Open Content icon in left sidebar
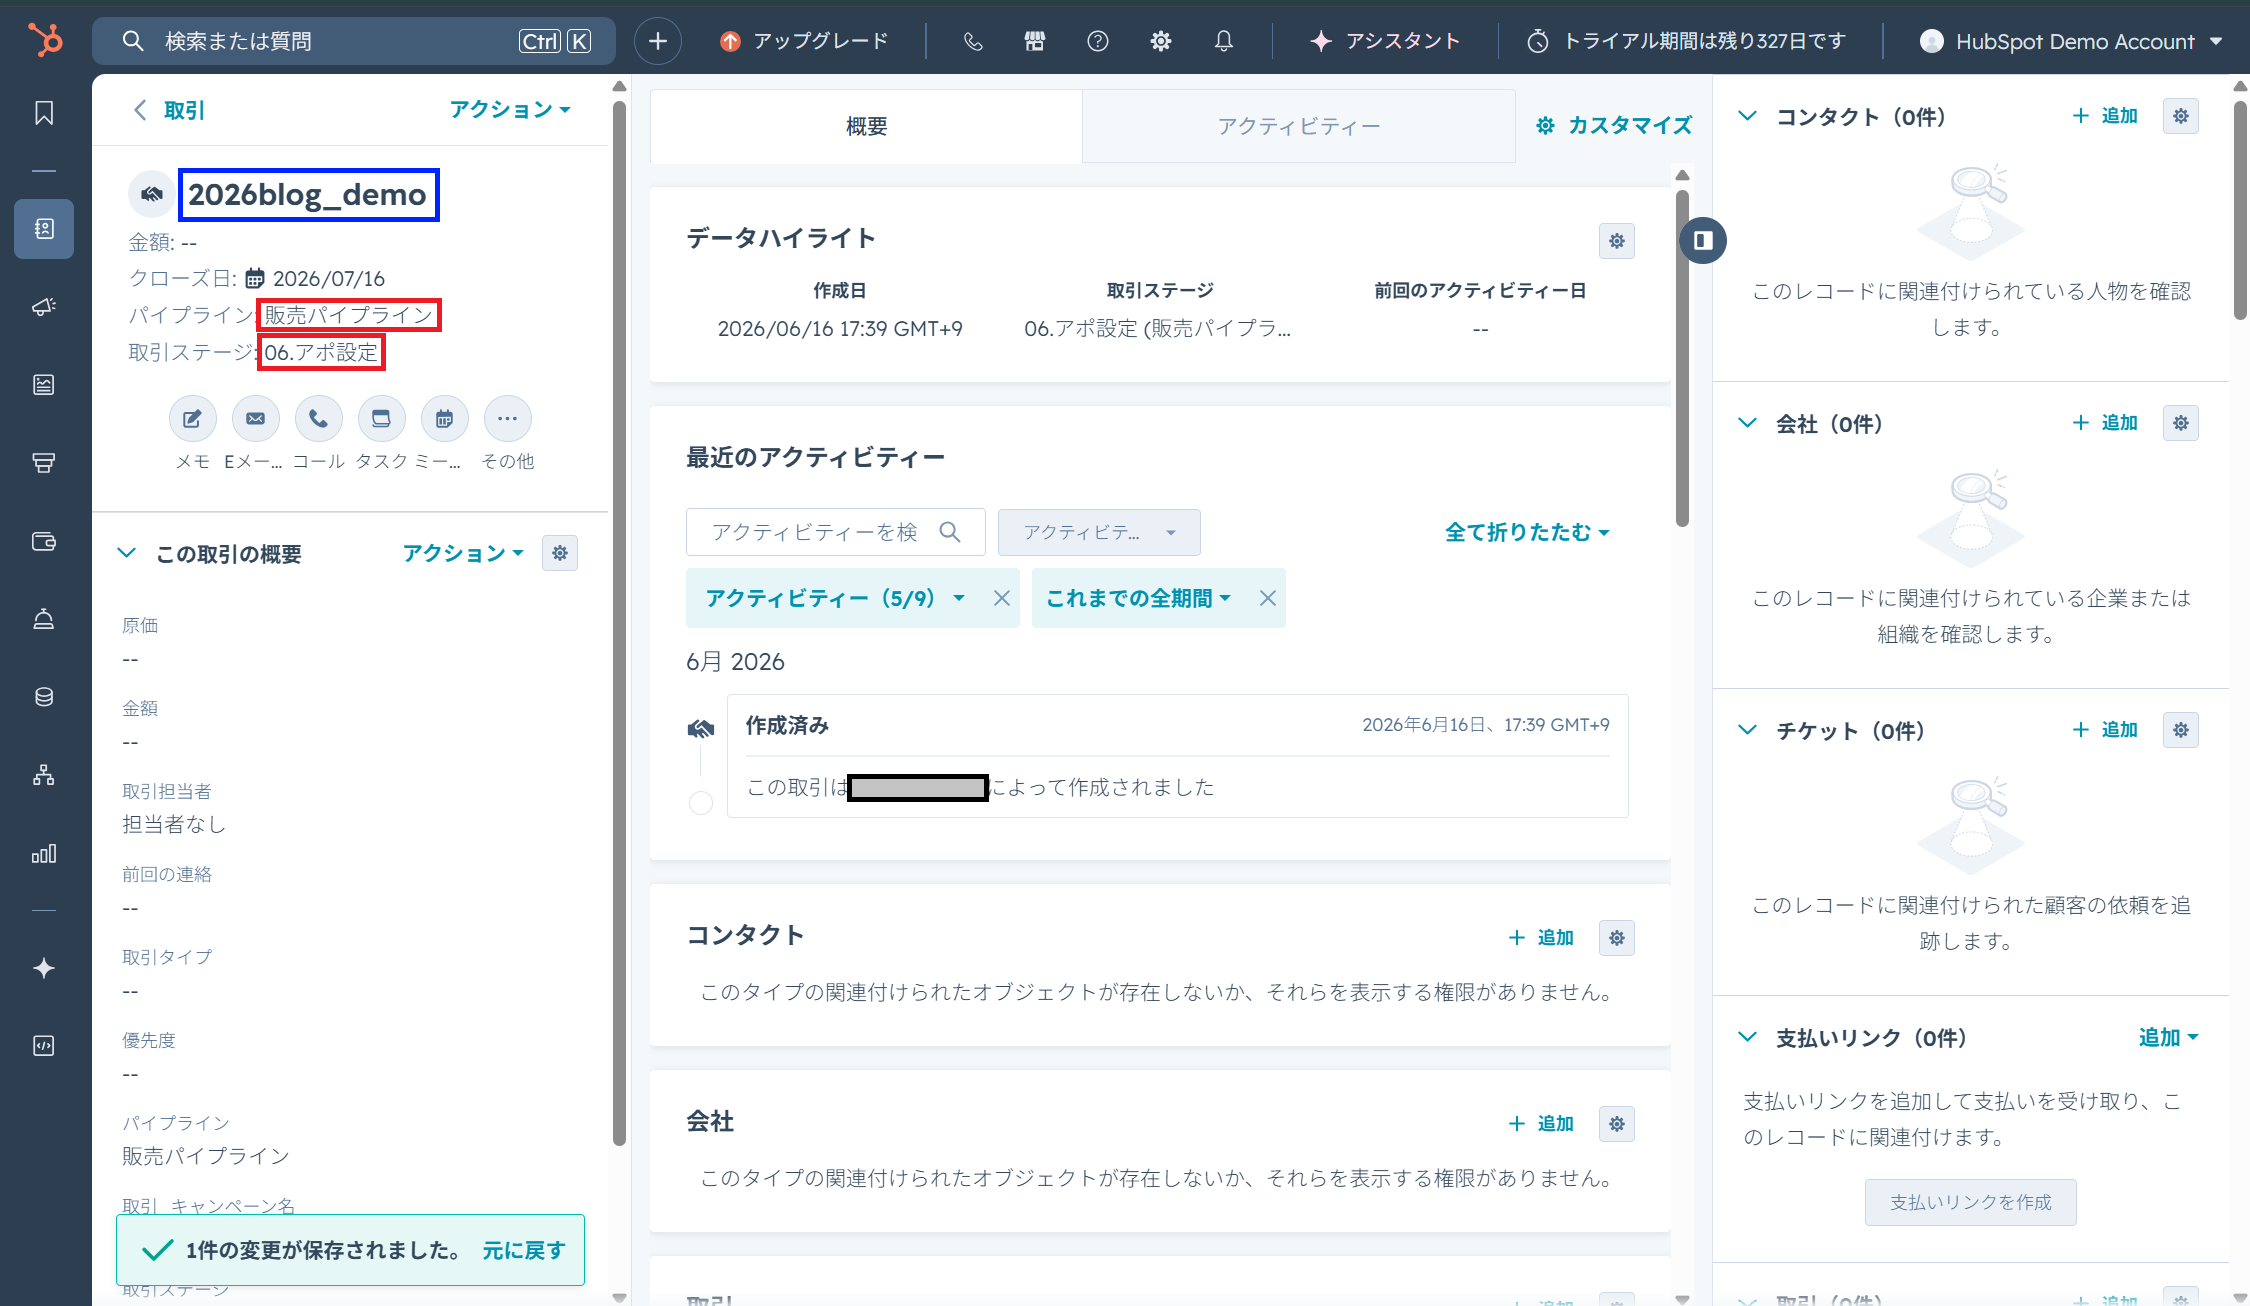Screen dimensions: 2250x1306 click(x=44, y=385)
